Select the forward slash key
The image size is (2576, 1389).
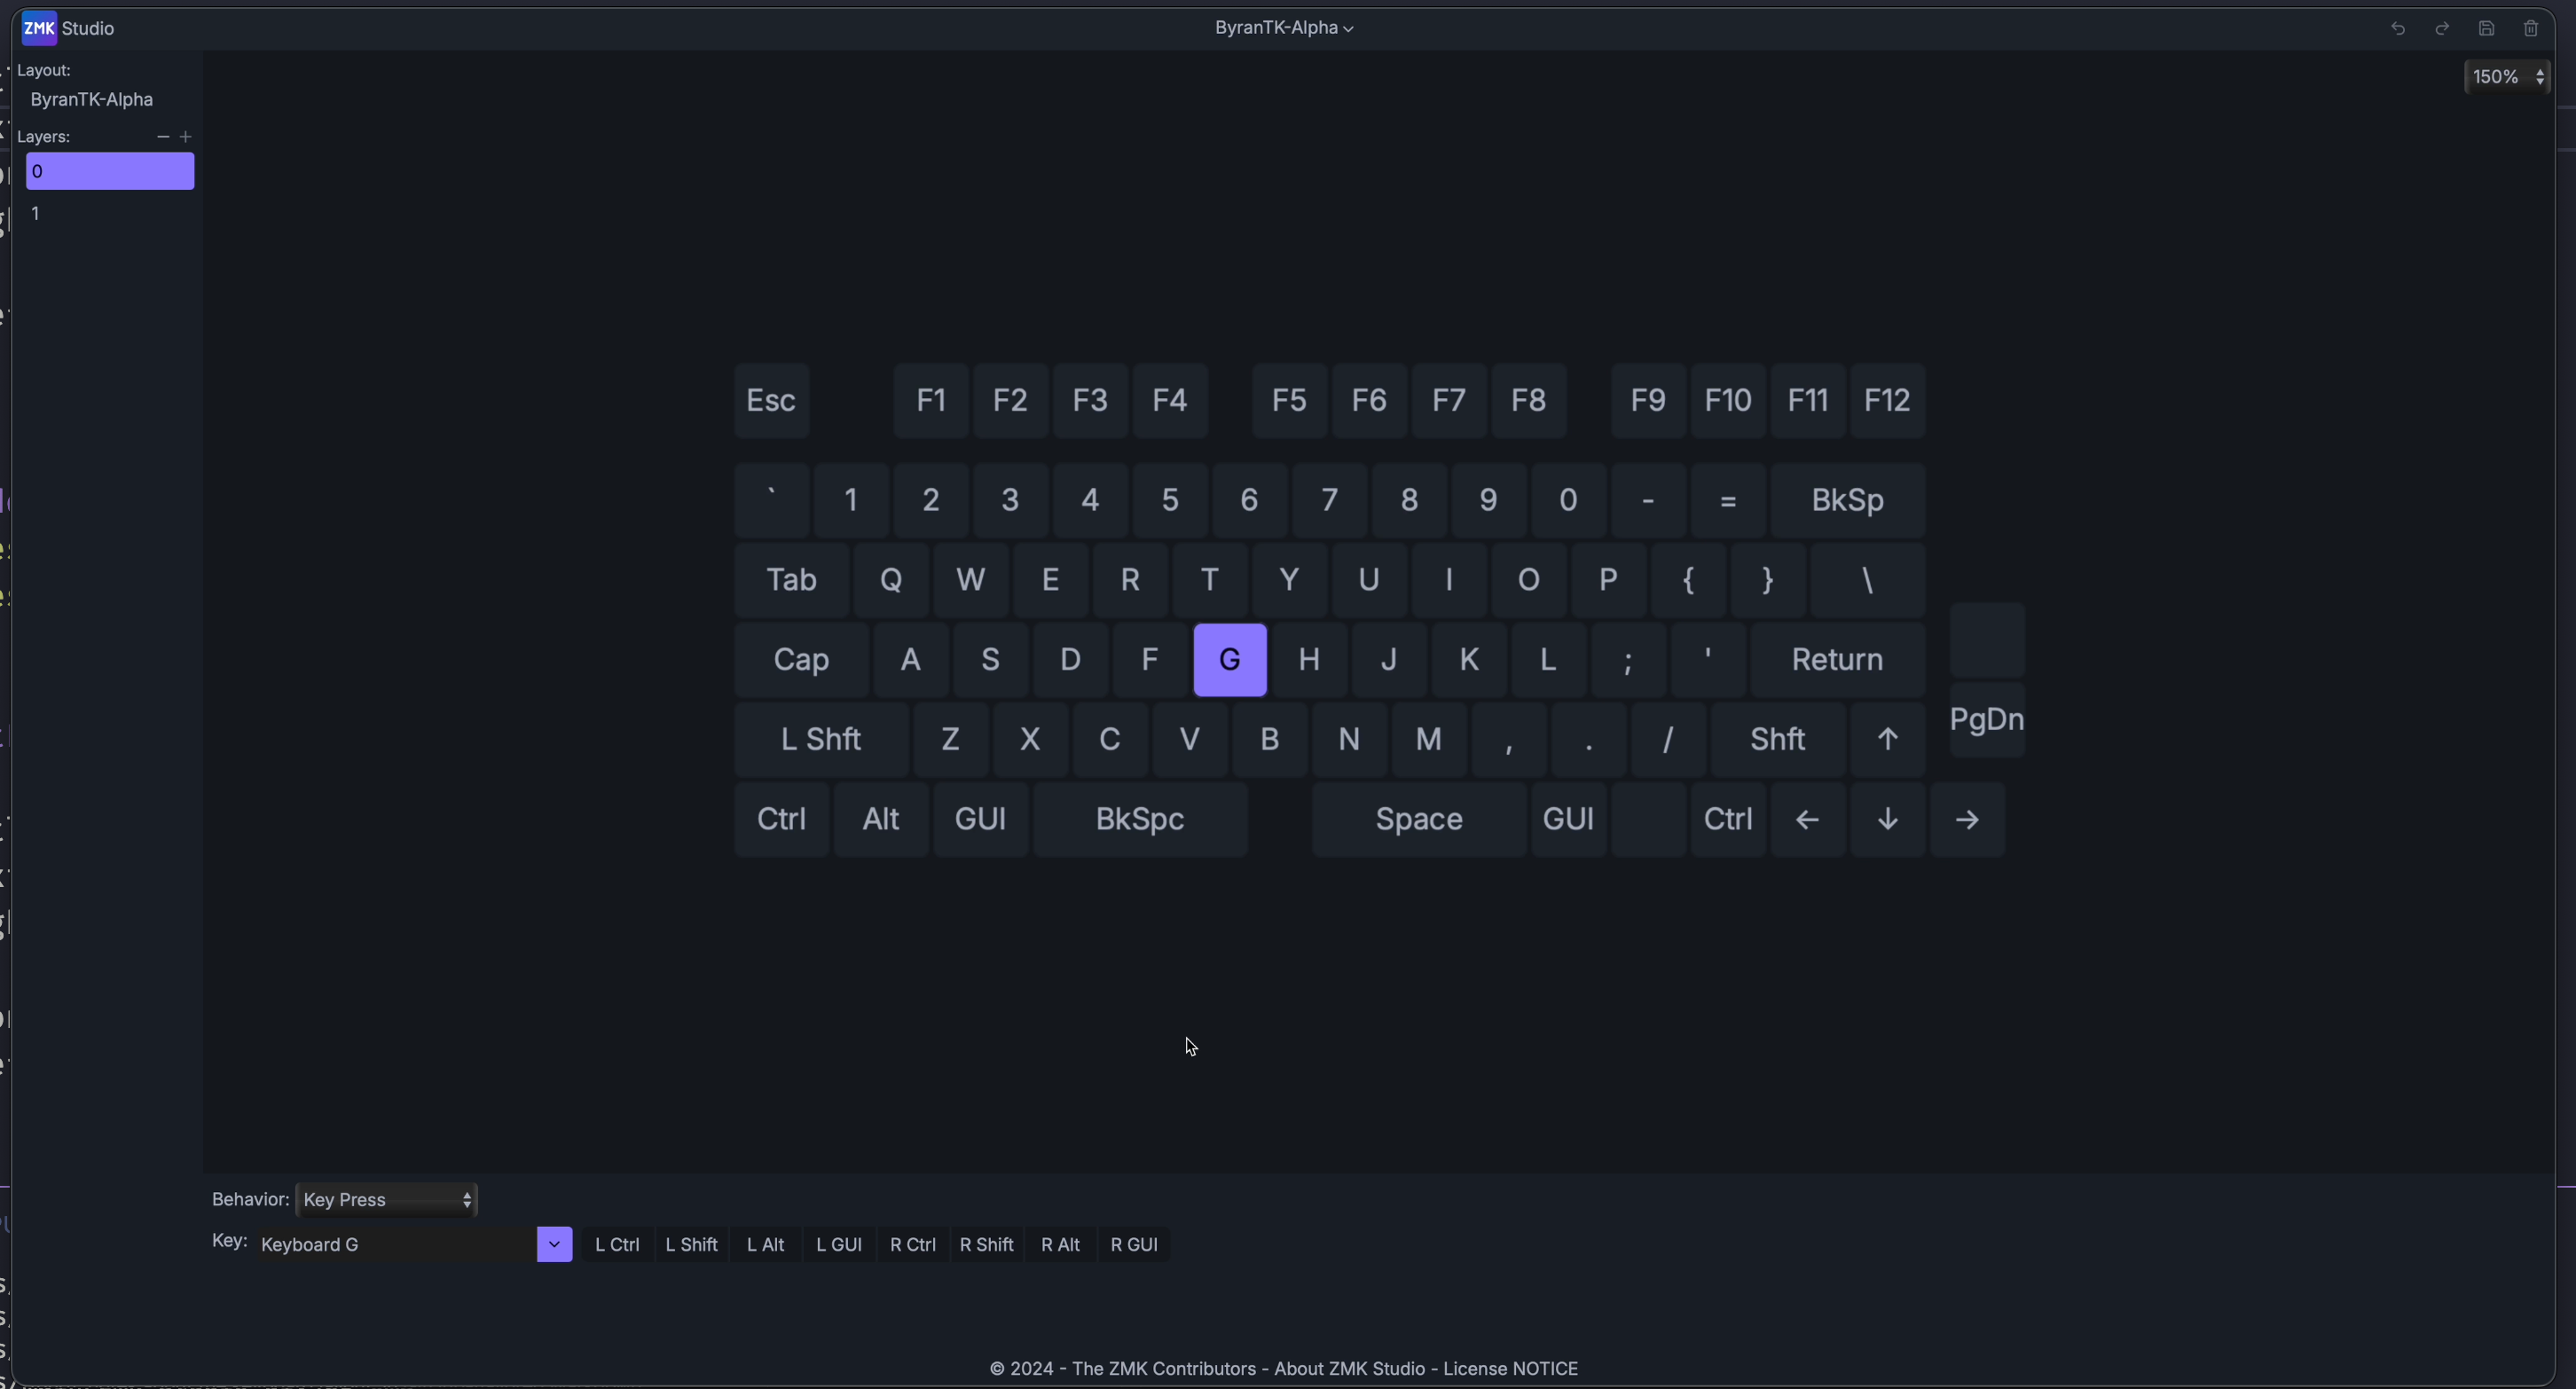click(x=1669, y=740)
